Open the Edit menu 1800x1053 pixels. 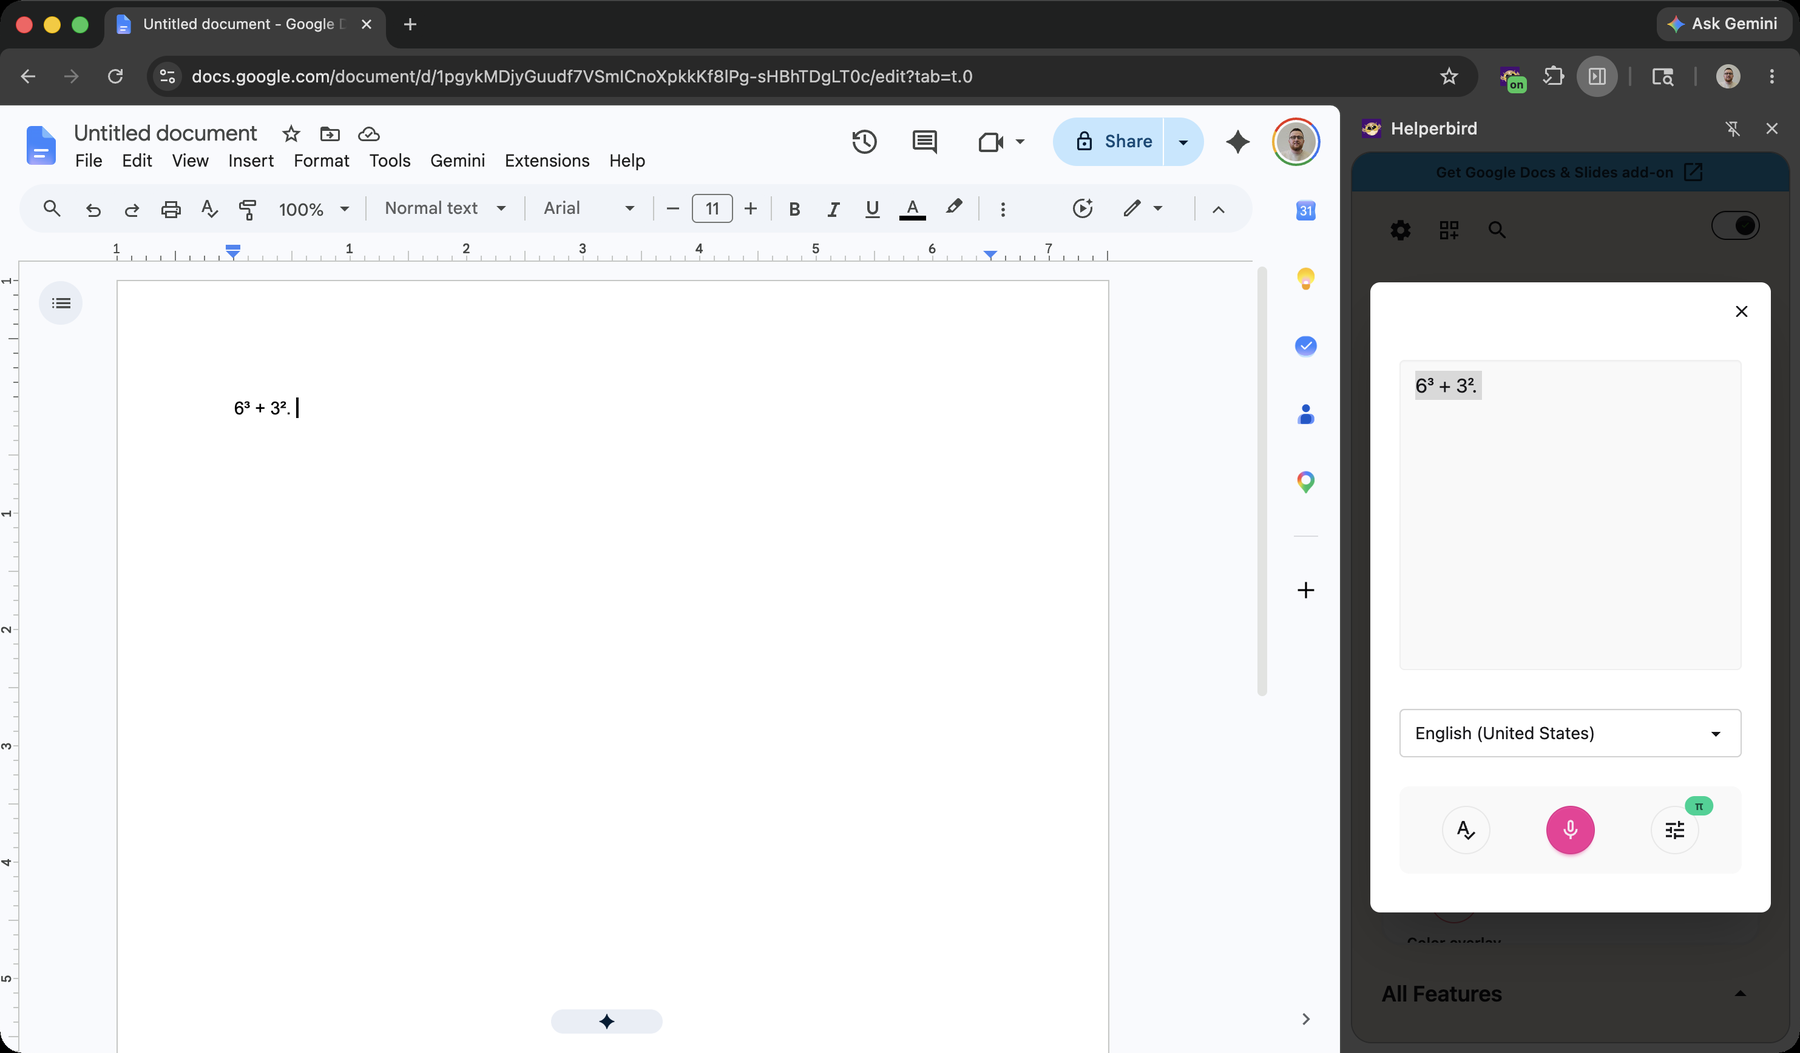tap(137, 161)
